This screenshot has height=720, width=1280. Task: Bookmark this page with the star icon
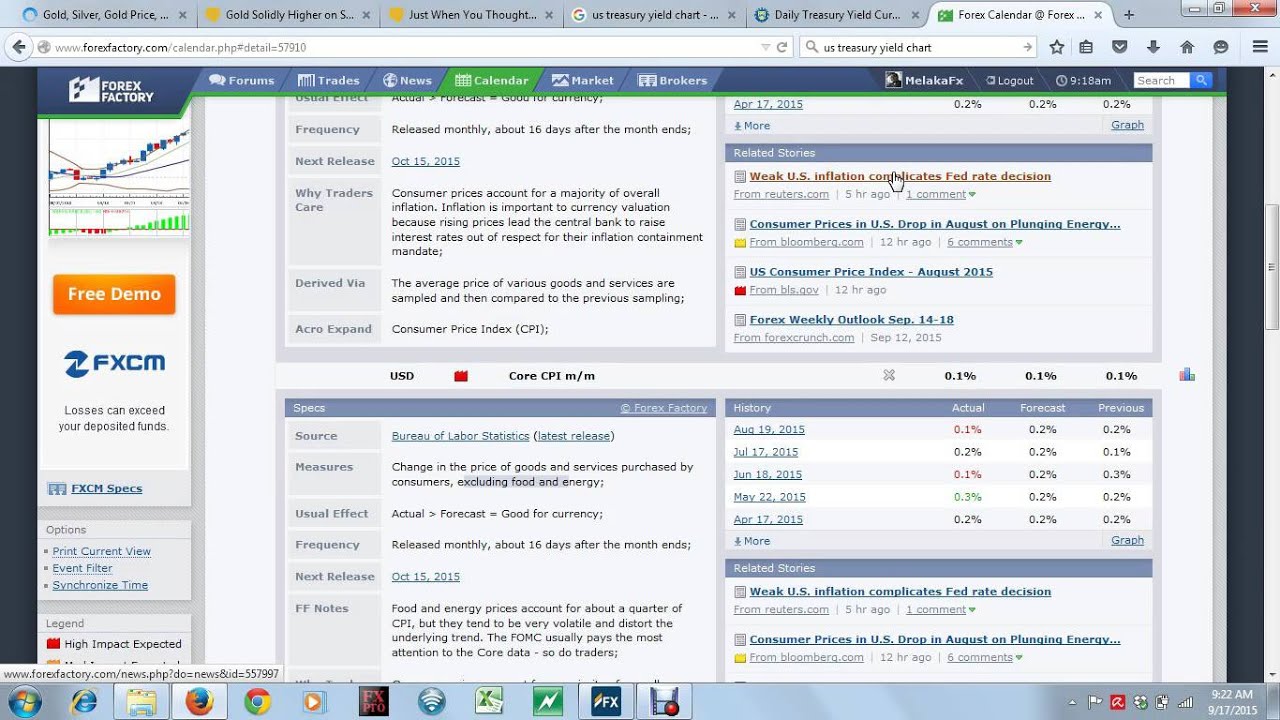(1057, 47)
